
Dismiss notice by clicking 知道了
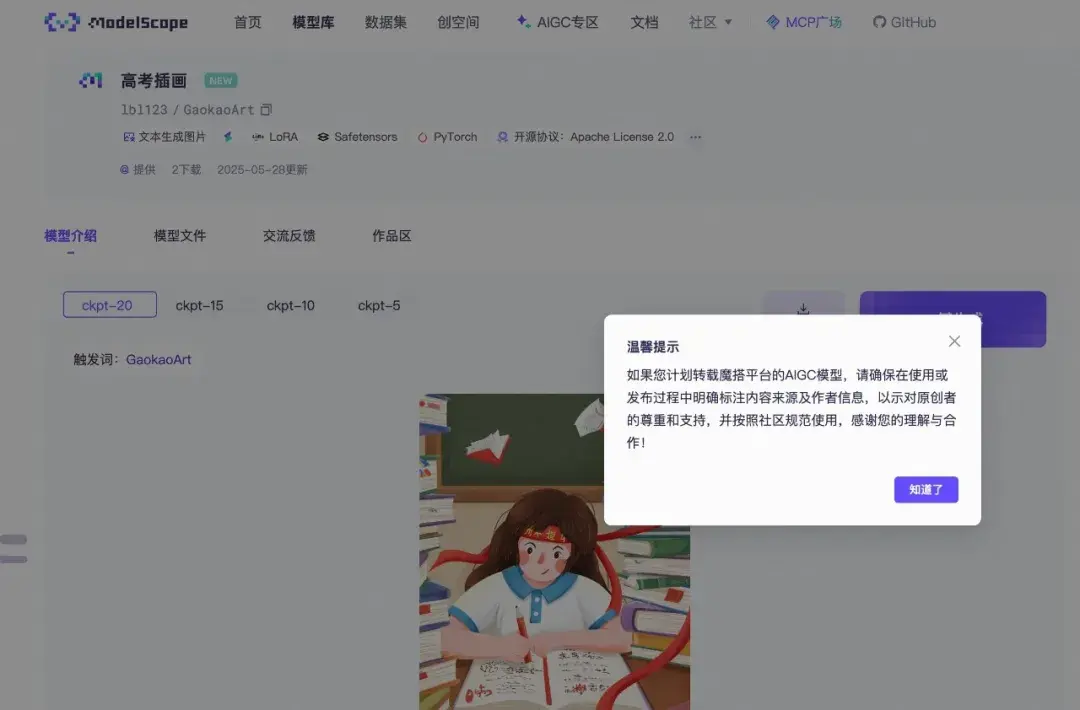(925, 490)
